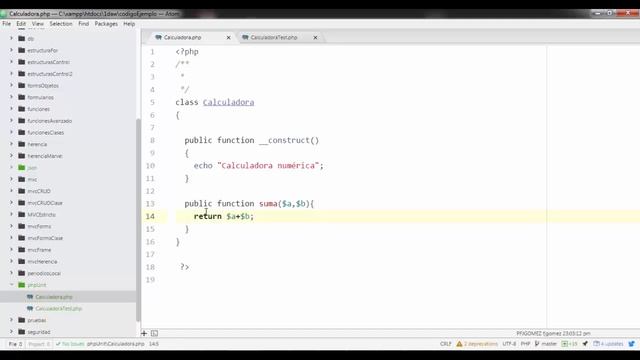Viewport: 640px width, 360px height.
Task: Open the Selection menu
Action: [x=61, y=24]
